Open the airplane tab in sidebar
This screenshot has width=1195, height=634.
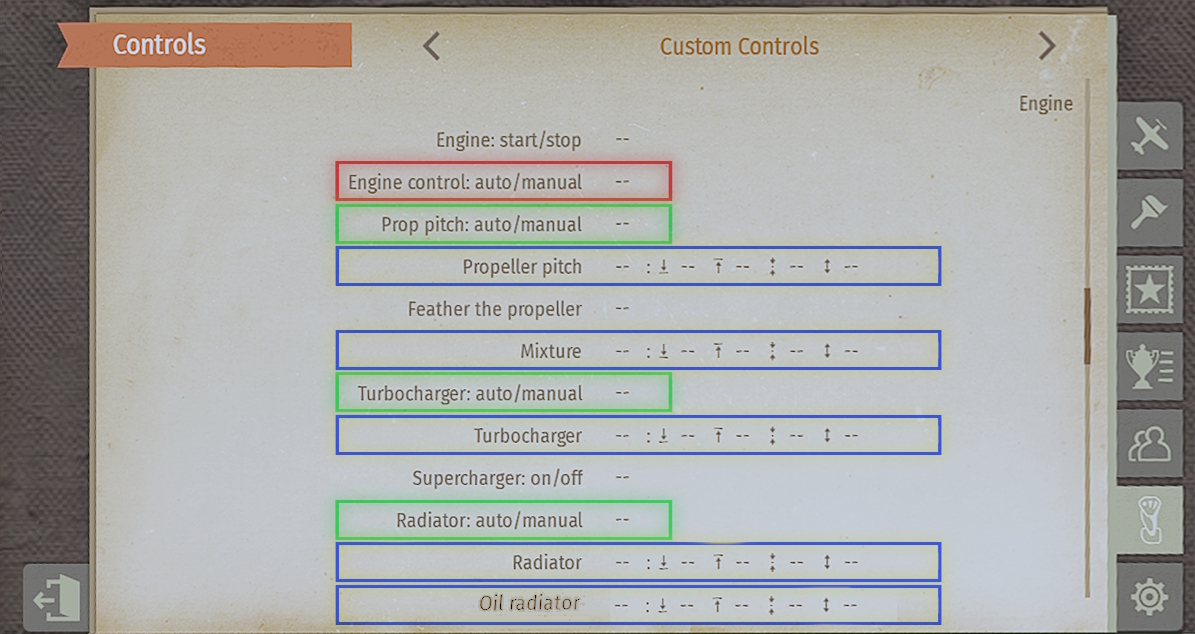tap(1150, 137)
